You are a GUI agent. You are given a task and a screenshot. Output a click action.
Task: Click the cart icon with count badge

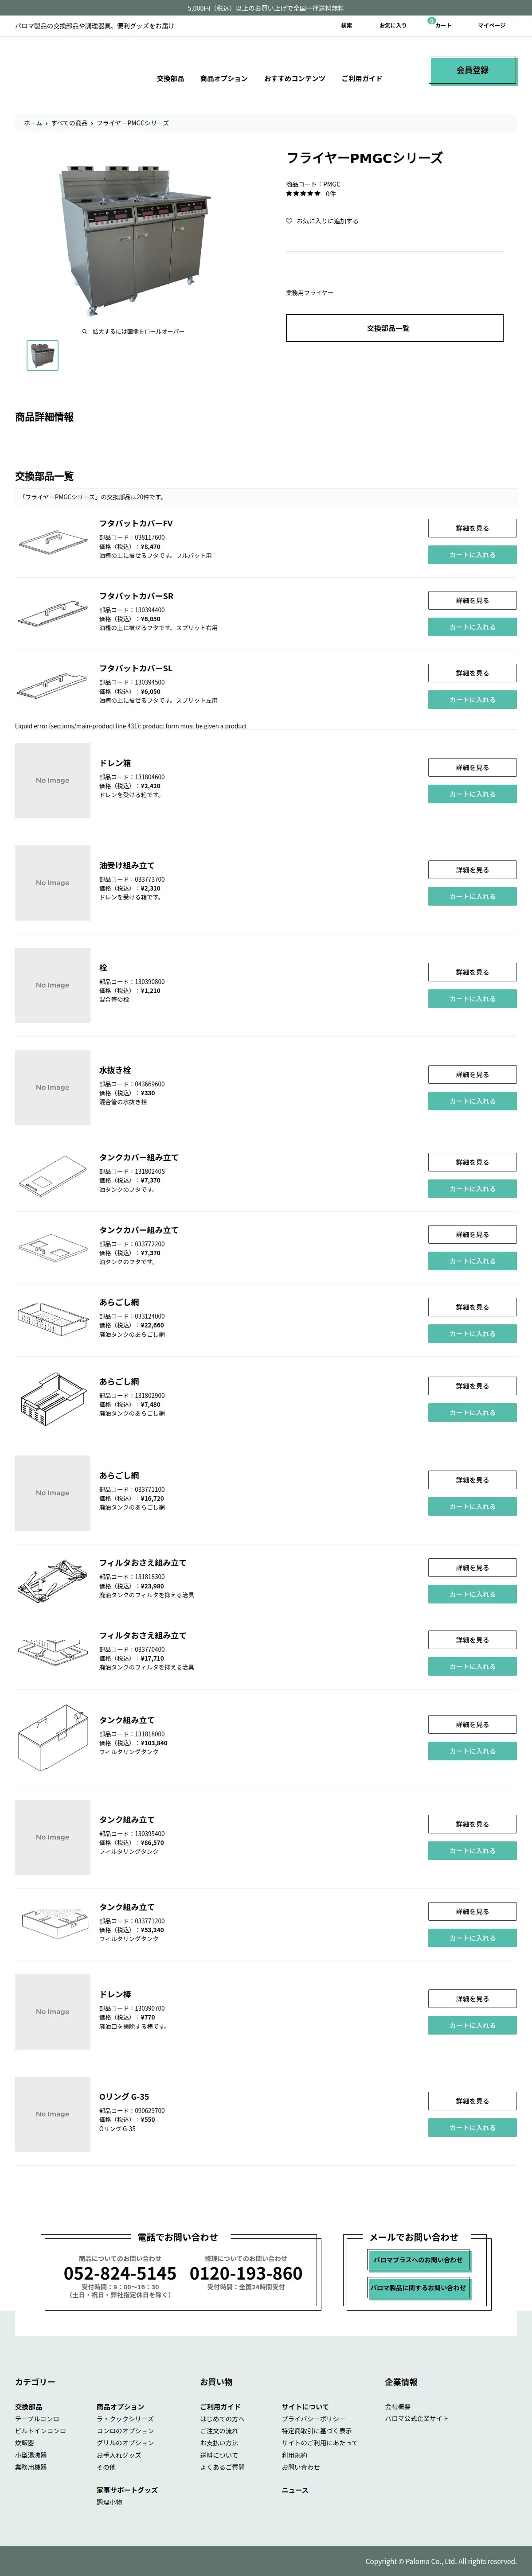pyautogui.click(x=439, y=24)
